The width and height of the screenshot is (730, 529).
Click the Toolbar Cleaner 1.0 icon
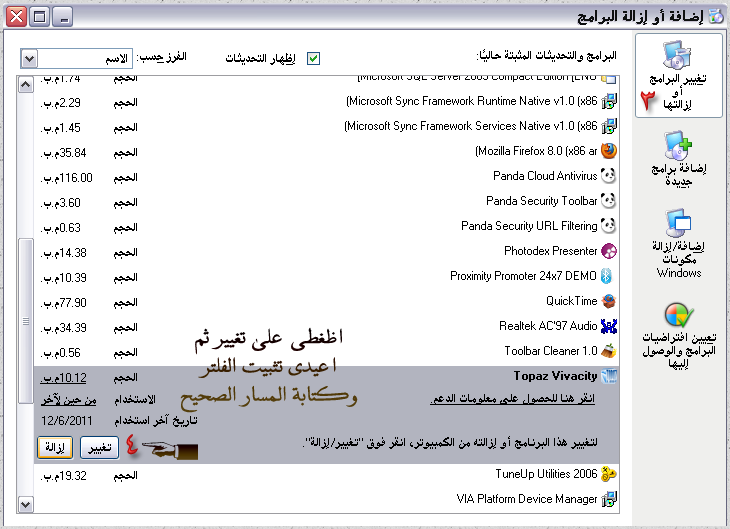(x=608, y=351)
